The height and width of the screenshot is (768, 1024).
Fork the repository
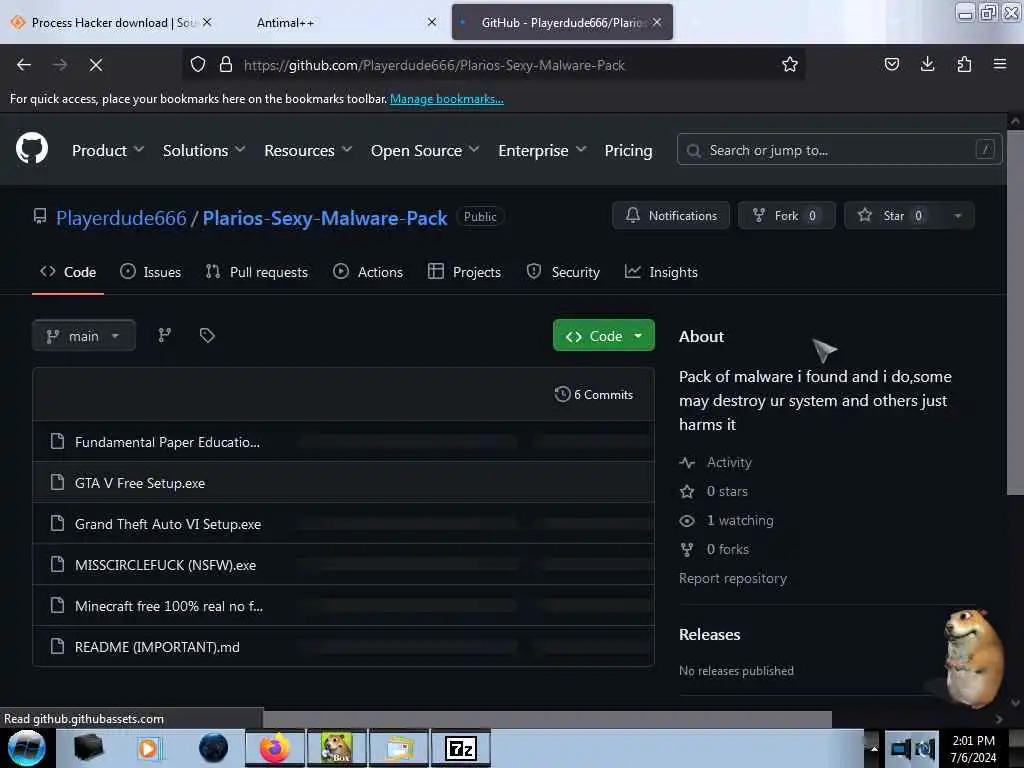(786, 216)
